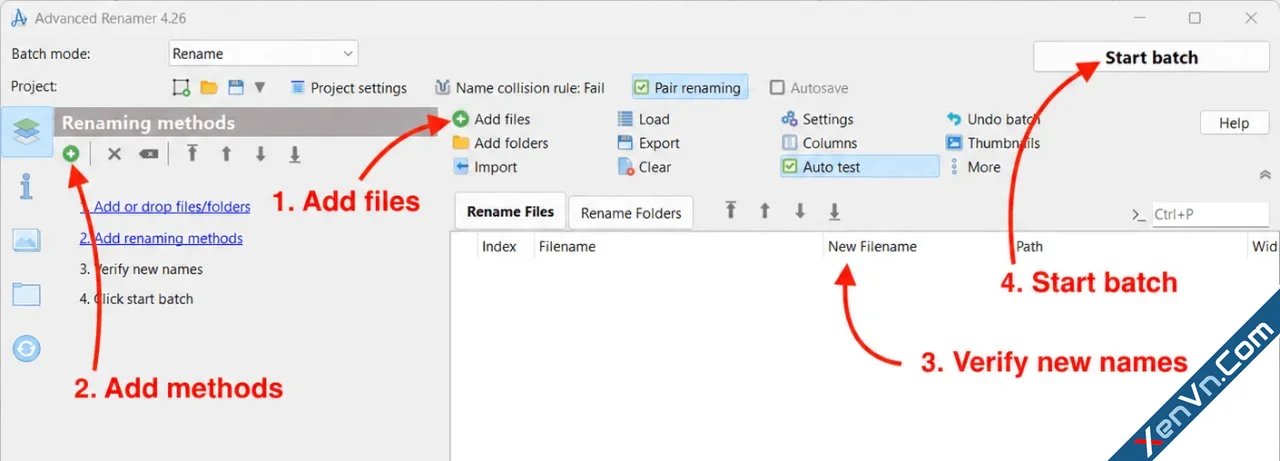
Task: Move method to top in Renaming methods toolbar
Action: coord(192,154)
